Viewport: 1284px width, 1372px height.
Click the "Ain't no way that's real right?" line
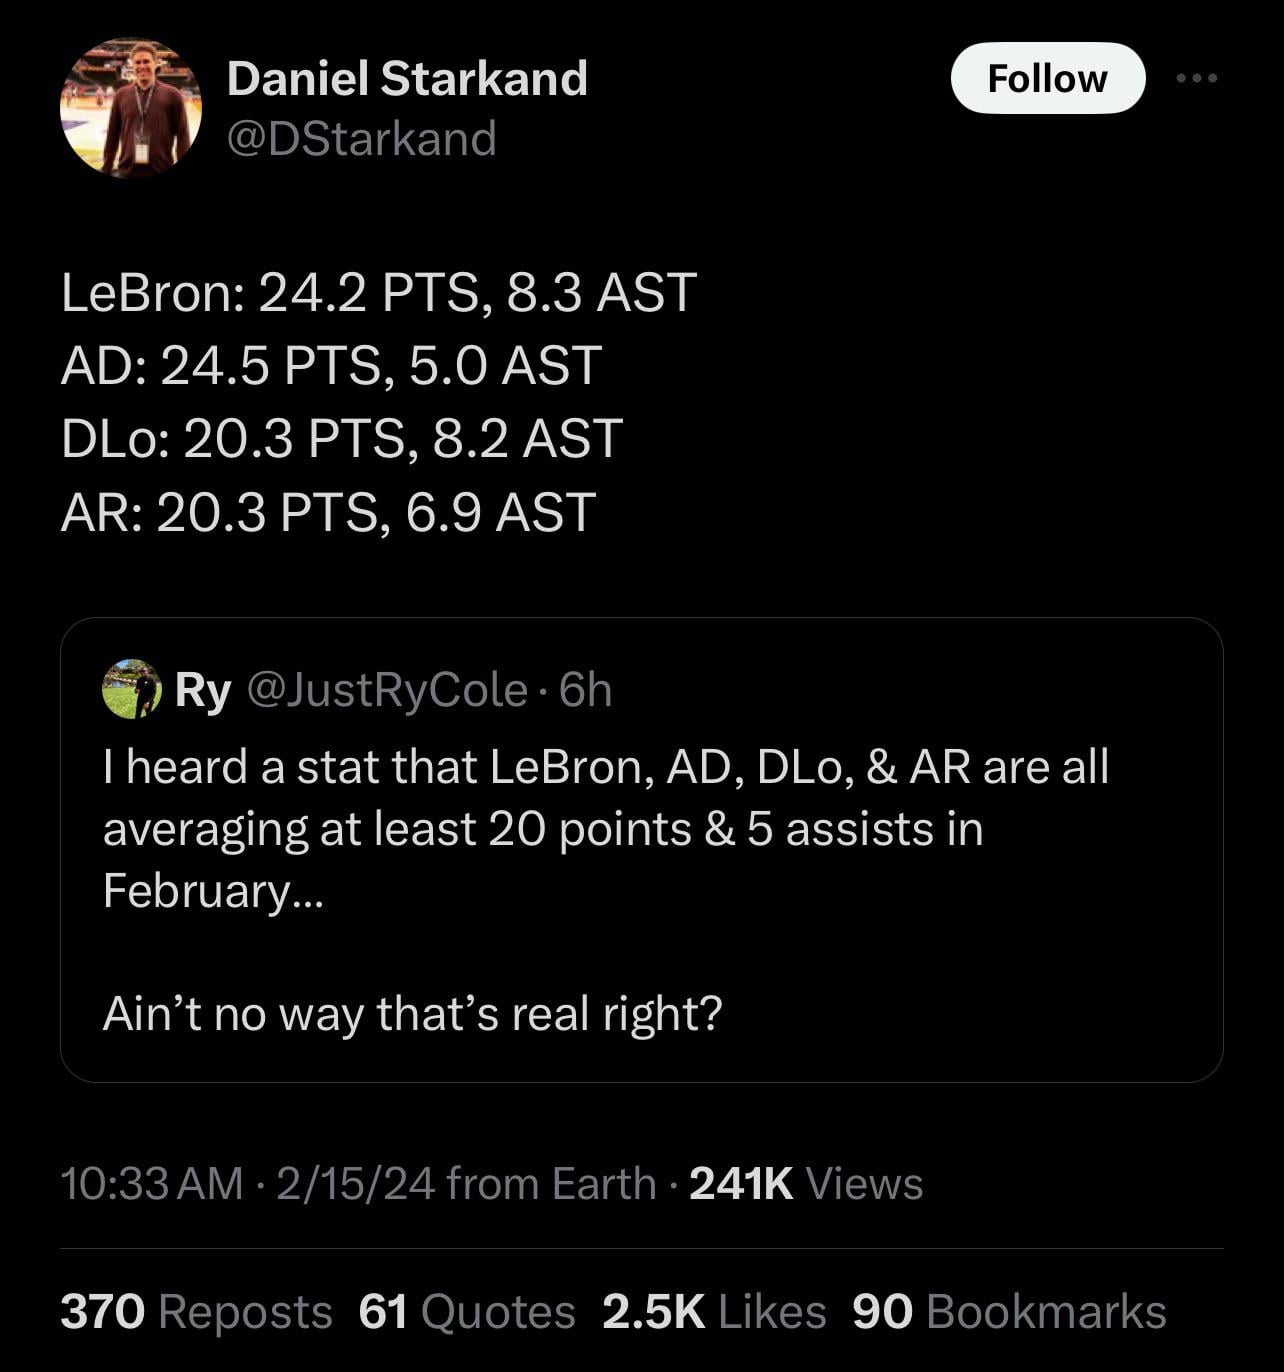pos(412,1014)
